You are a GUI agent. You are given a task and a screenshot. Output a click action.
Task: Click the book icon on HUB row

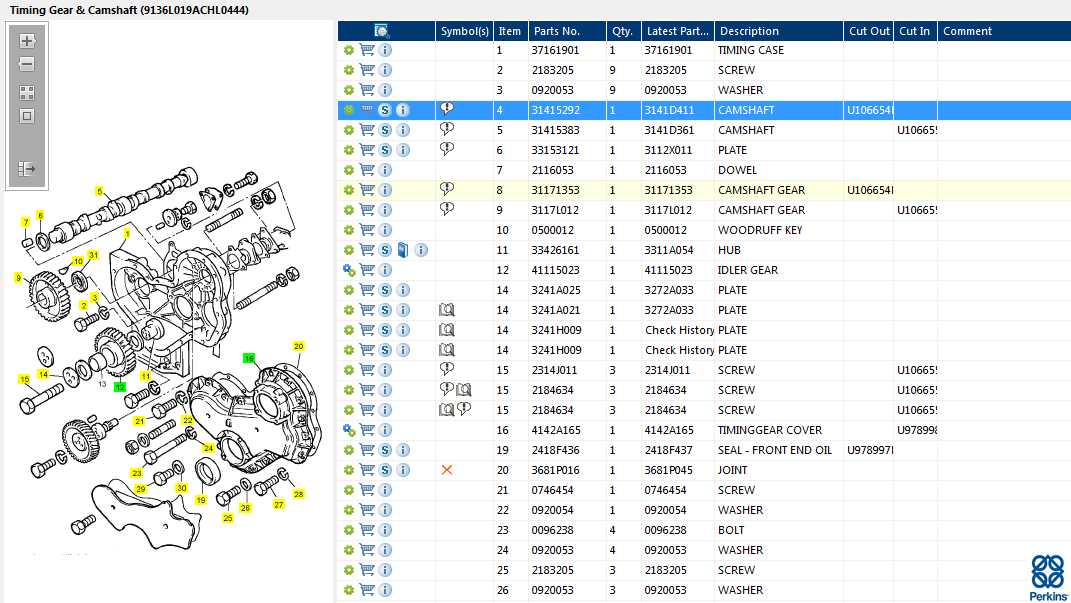pos(403,250)
